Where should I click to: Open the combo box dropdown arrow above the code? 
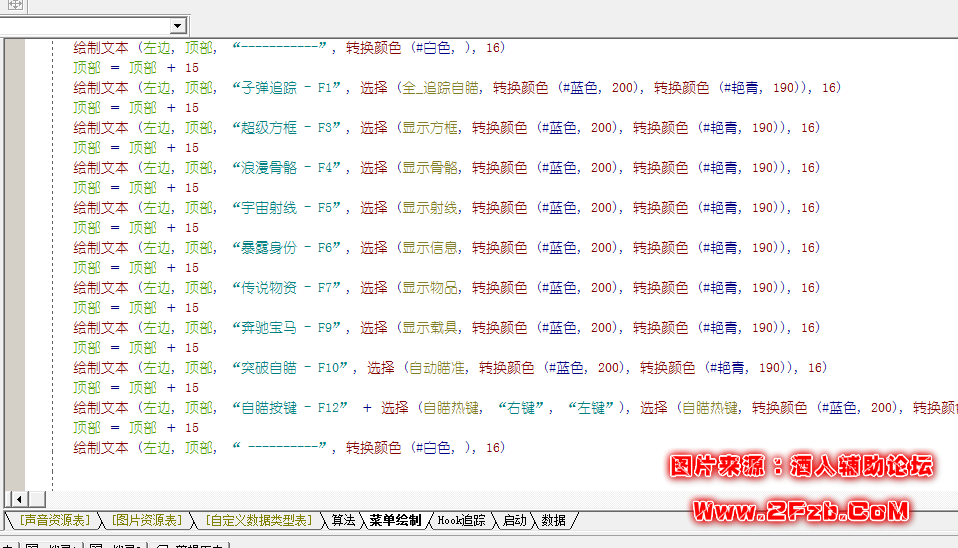click(x=178, y=26)
